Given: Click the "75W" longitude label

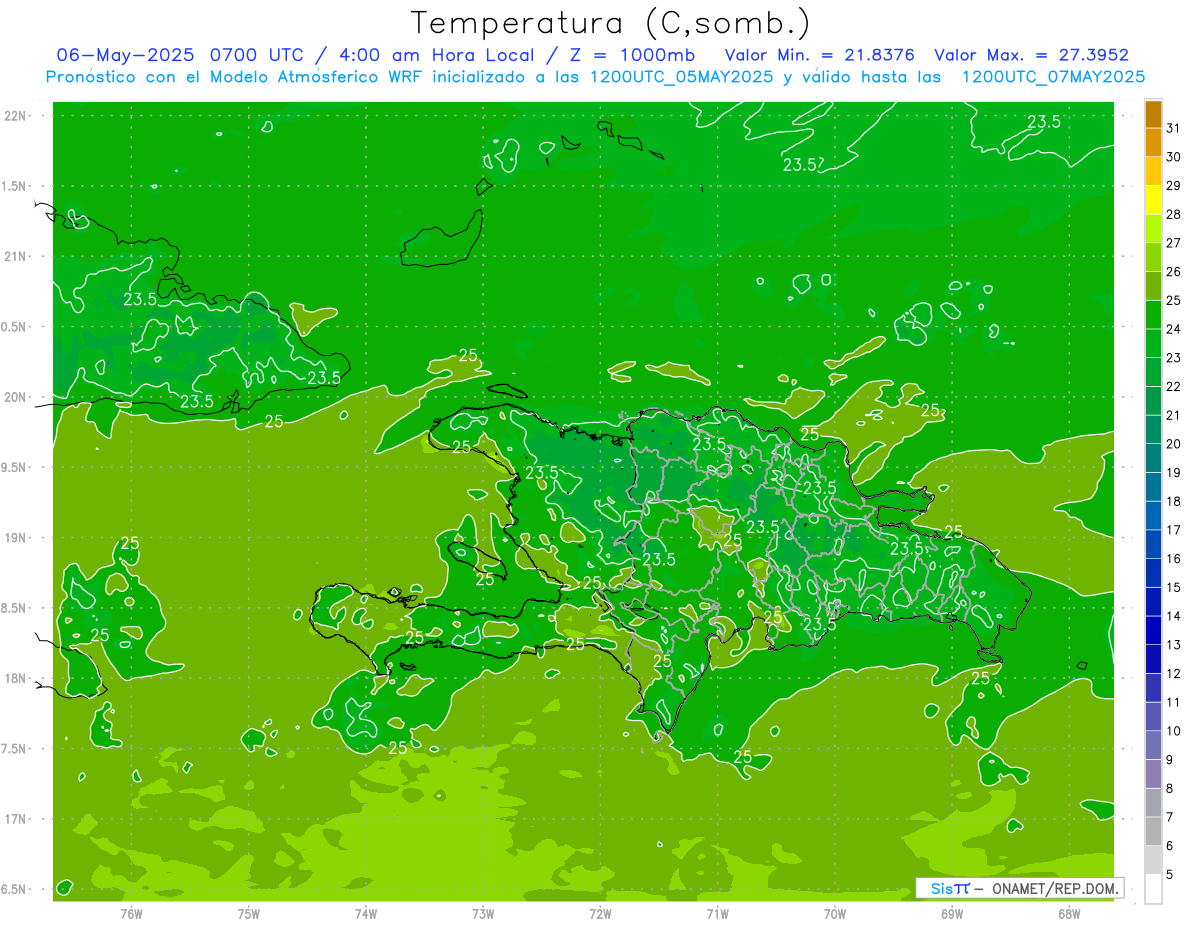Looking at the screenshot, I should pyautogui.click(x=249, y=913).
